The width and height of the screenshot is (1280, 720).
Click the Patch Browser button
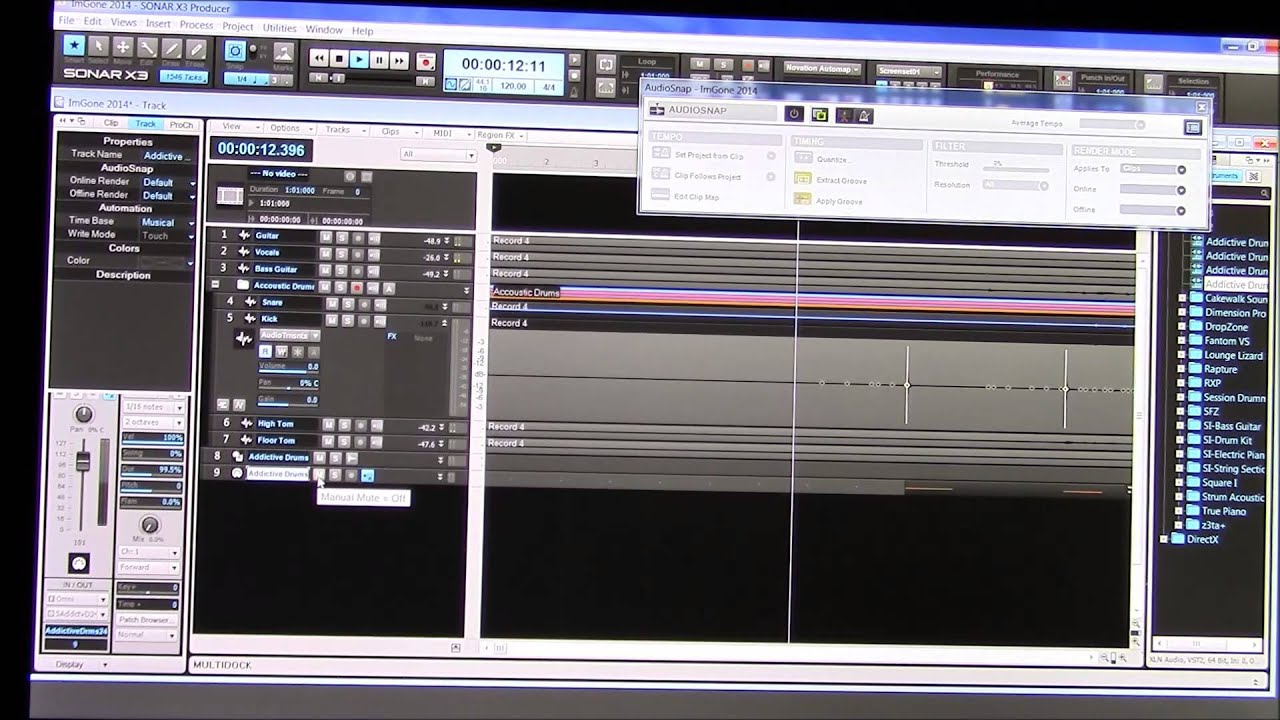point(145,620)
